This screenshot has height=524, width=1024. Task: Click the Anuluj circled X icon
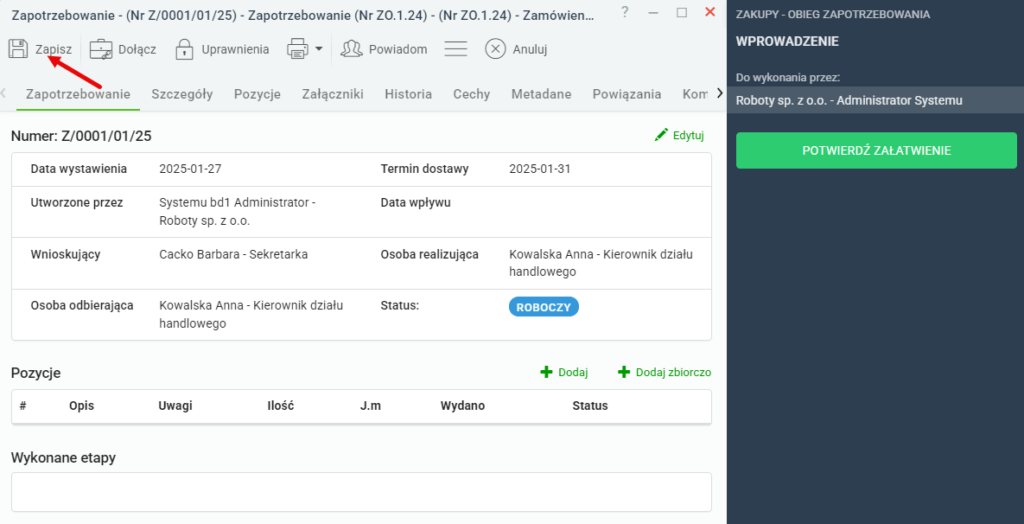pos(496,49)
